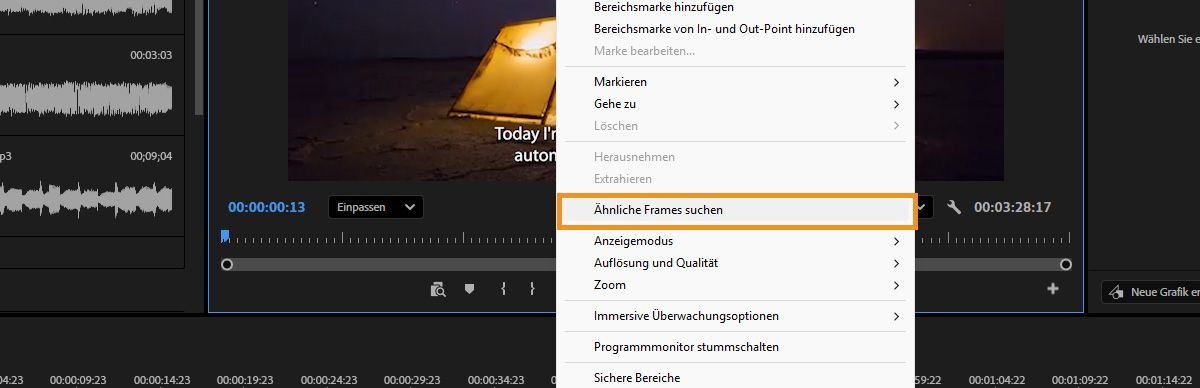Click timeline ruler label 00:00:24:23
Image resolution: width=1200 pixels, height=388 pixels.
[x=329, y=380]
